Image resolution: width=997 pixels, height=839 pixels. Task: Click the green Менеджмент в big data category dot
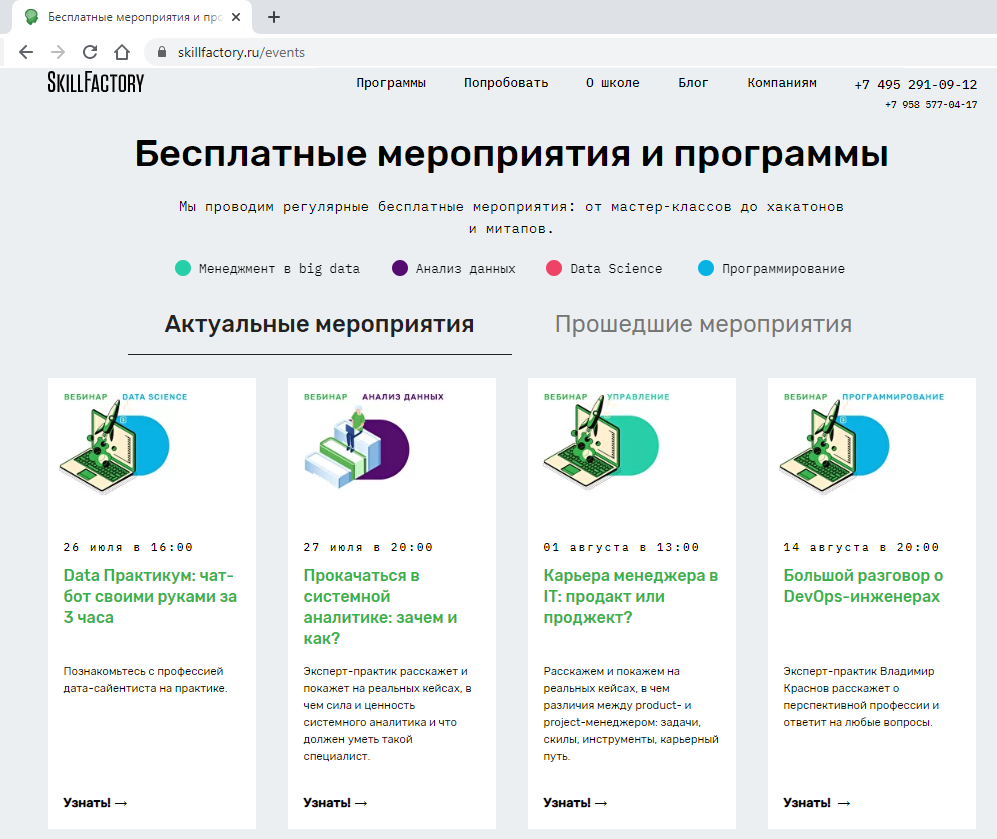pyautogui.click(x=182, y=268)
